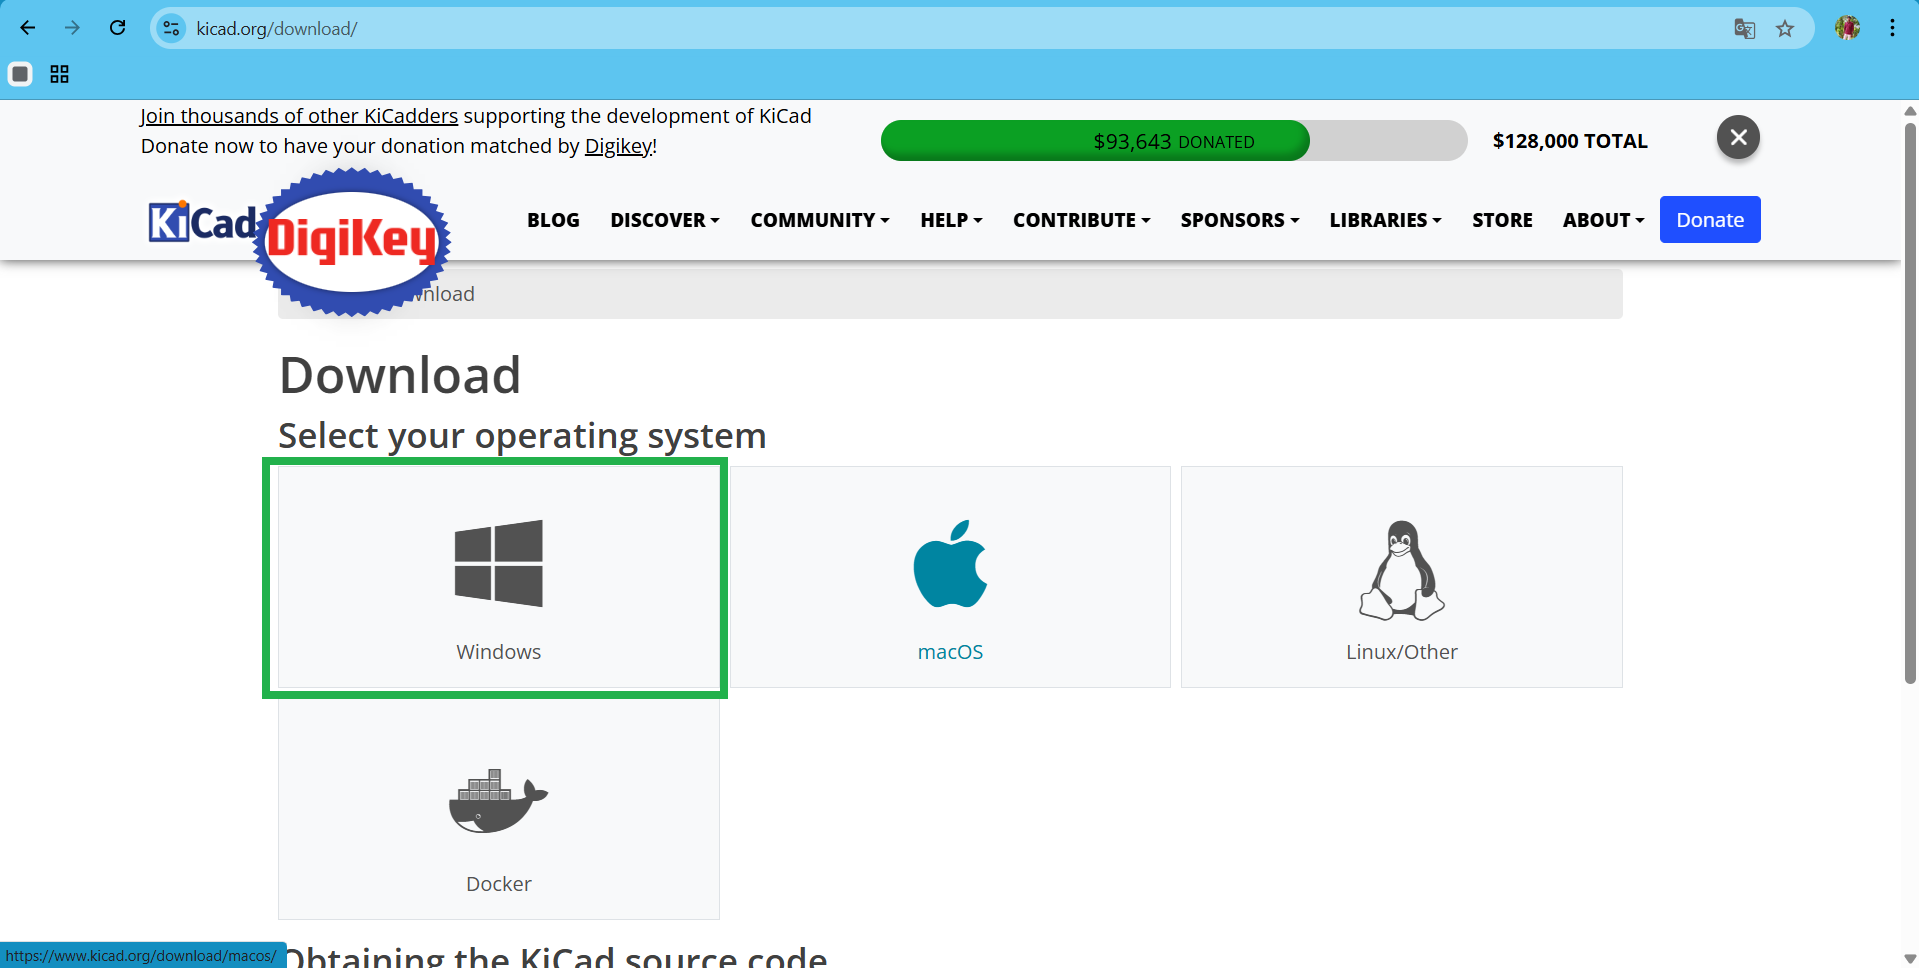Dismiss the donation banner with X
Image resolution: width=1919 pixels, height=968 pixels.
coord(1738,137)
